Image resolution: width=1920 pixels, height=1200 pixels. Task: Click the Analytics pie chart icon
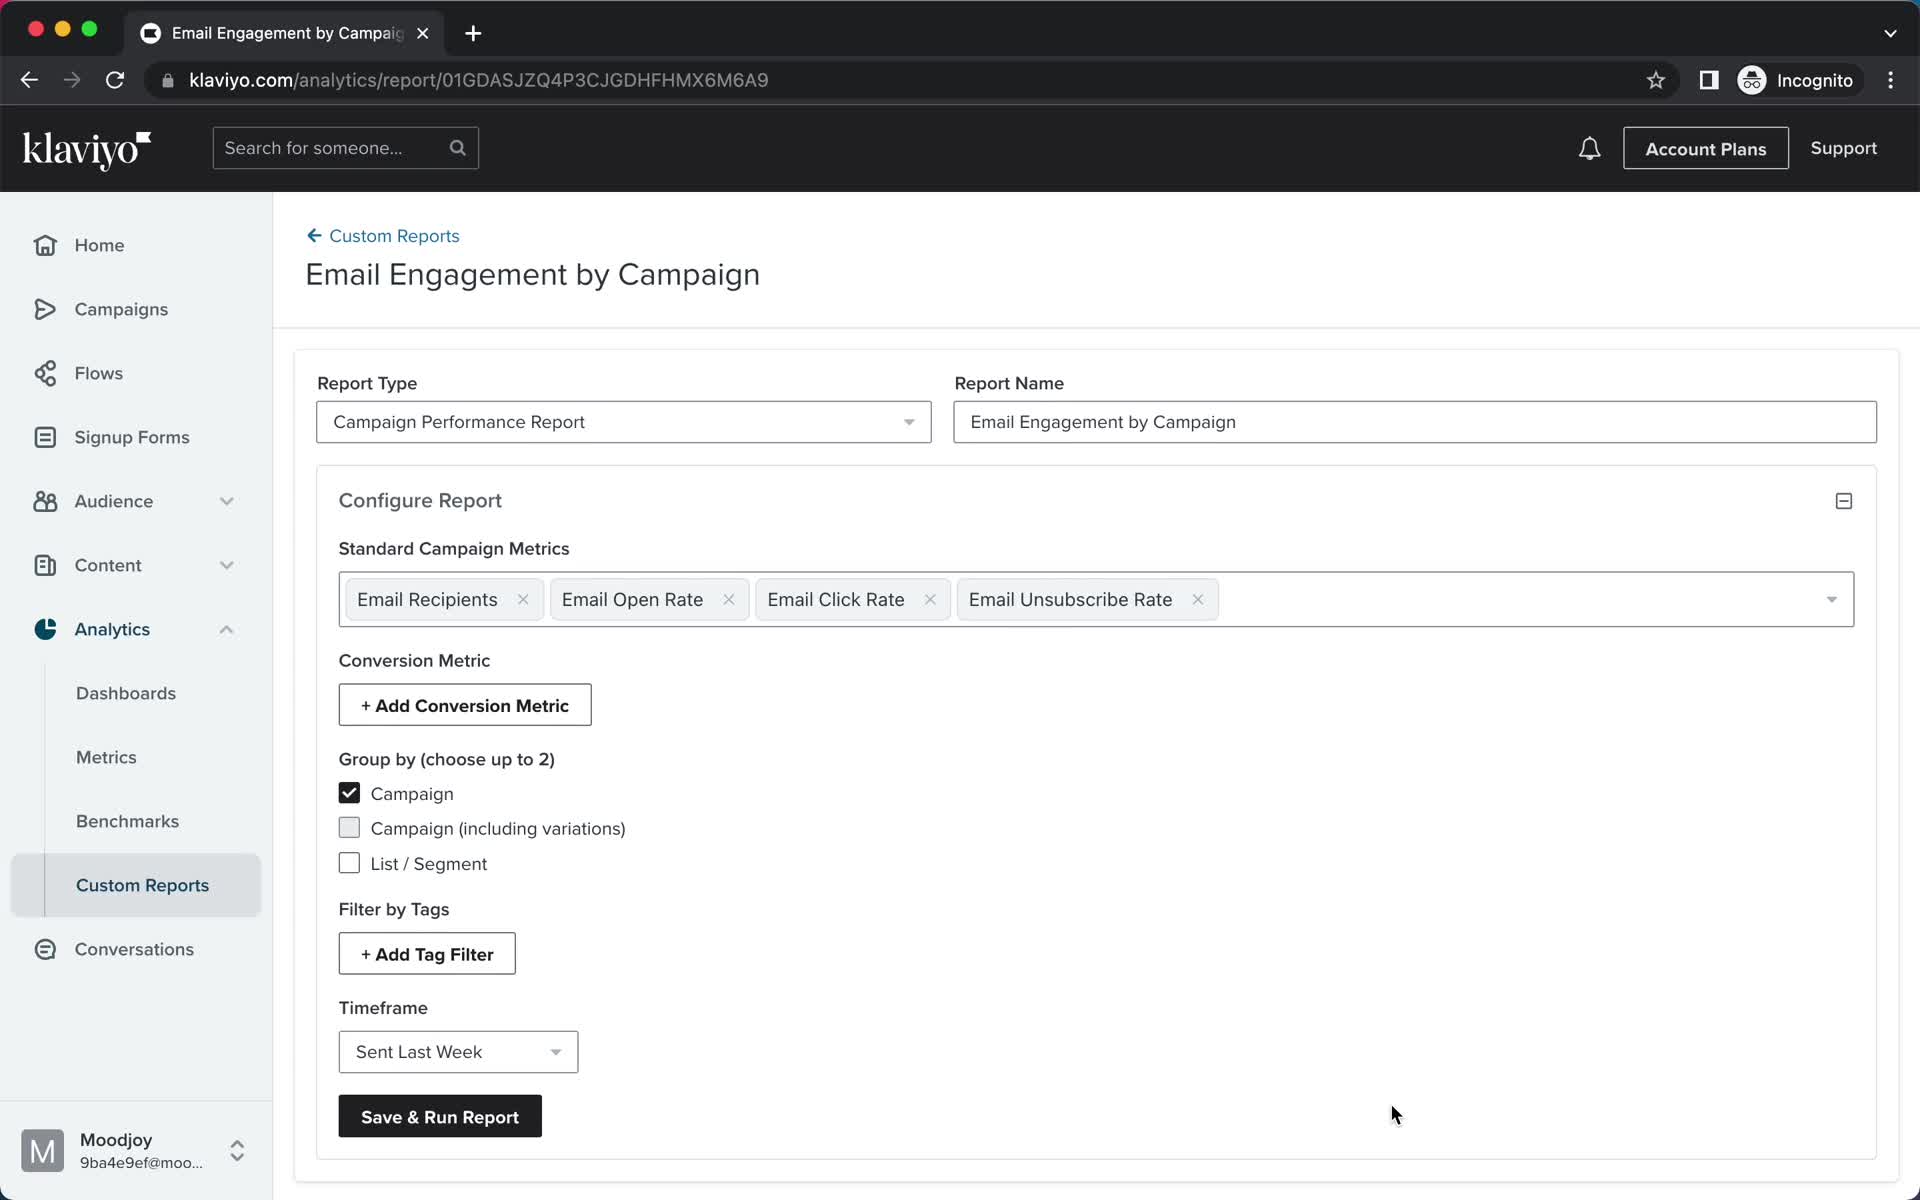tap(45, 629)
